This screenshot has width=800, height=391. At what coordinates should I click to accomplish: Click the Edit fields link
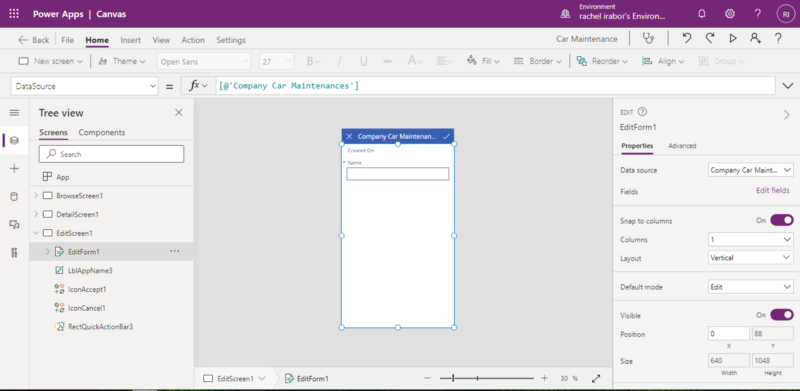(772, 190)
